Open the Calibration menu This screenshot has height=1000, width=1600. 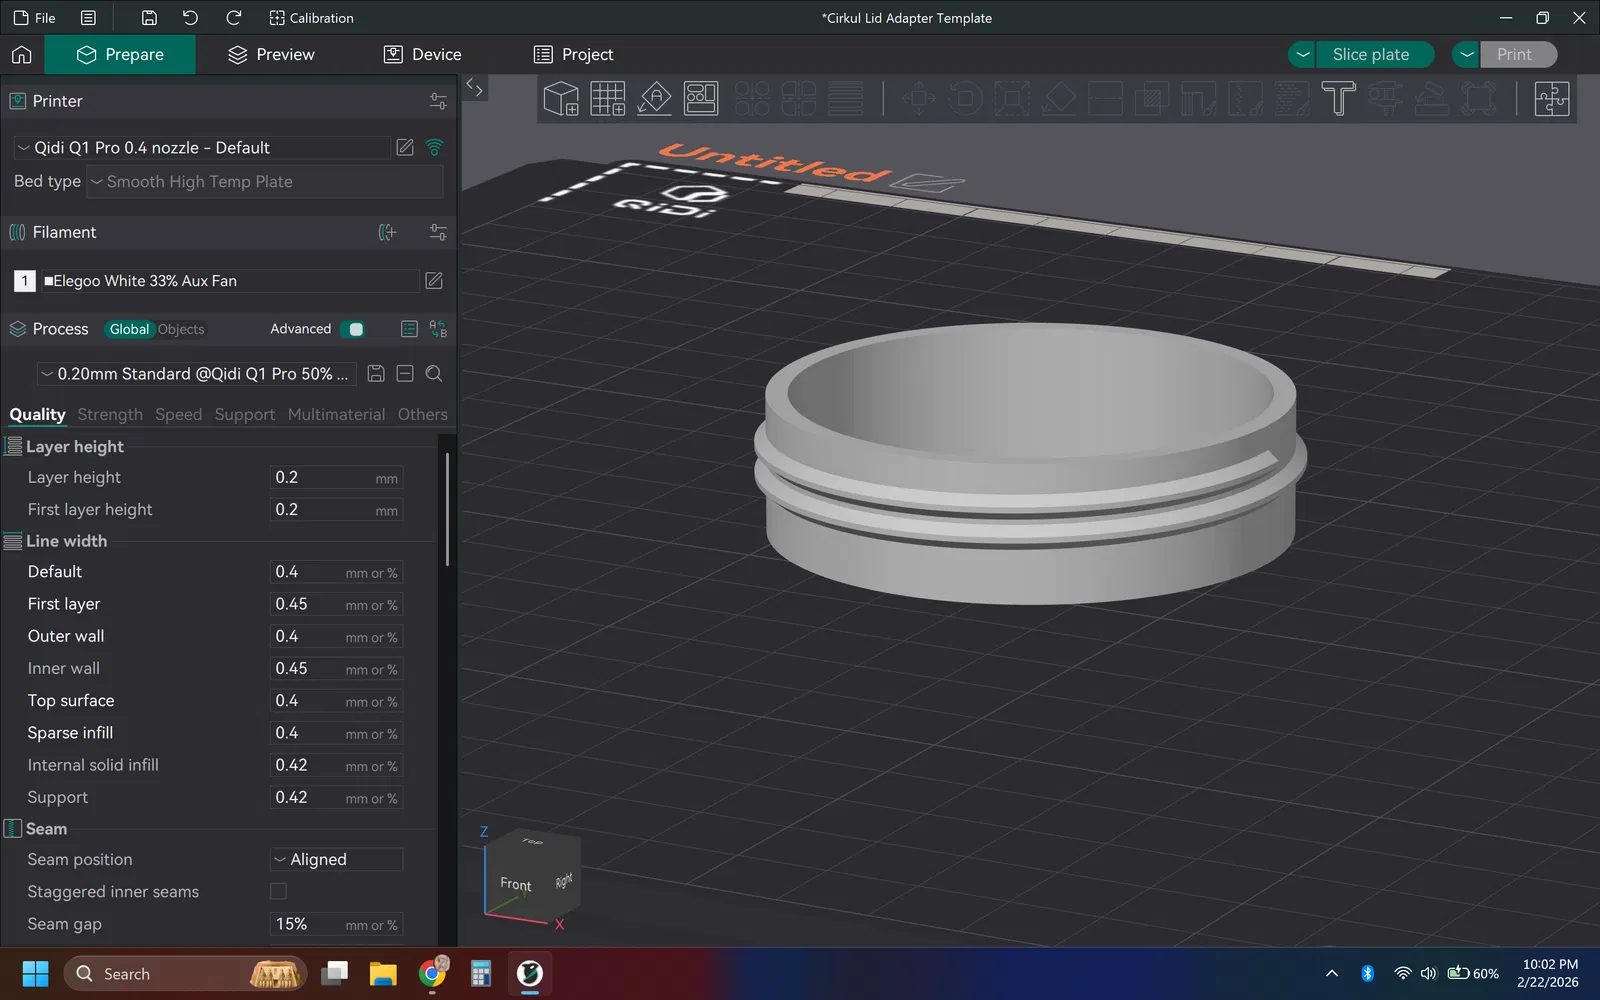tap(311, 18)
